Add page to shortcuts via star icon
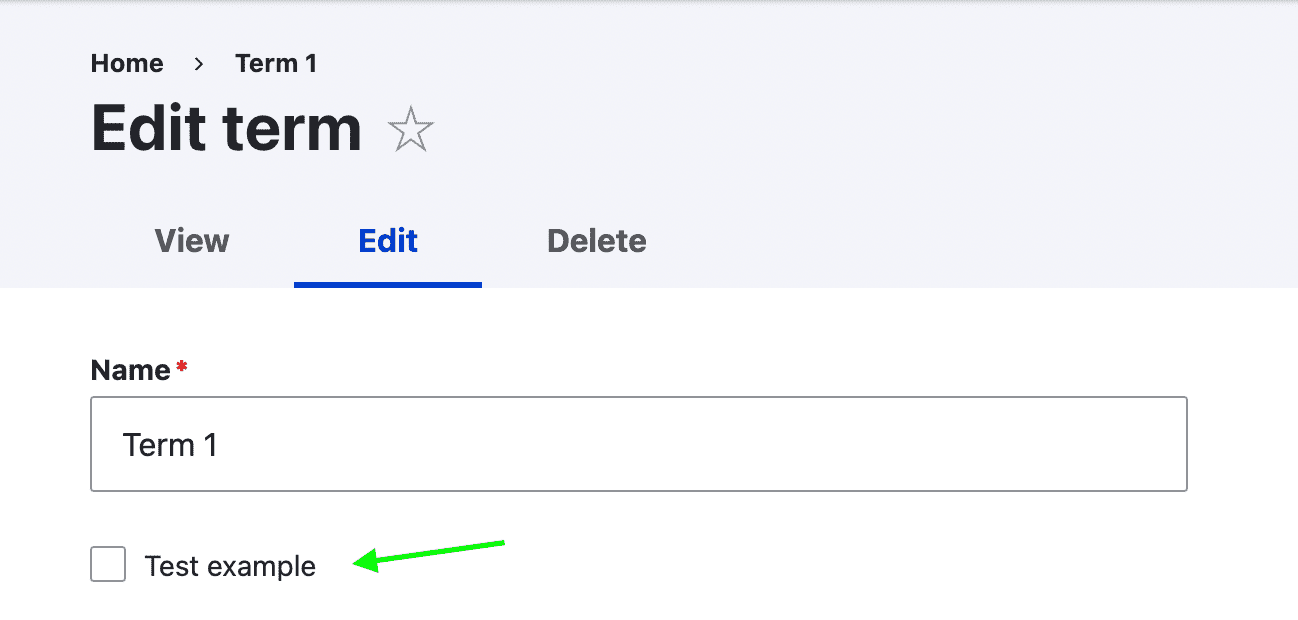Image resolution: width=1298 pixels, height=620 pixels. coord(410,131)
